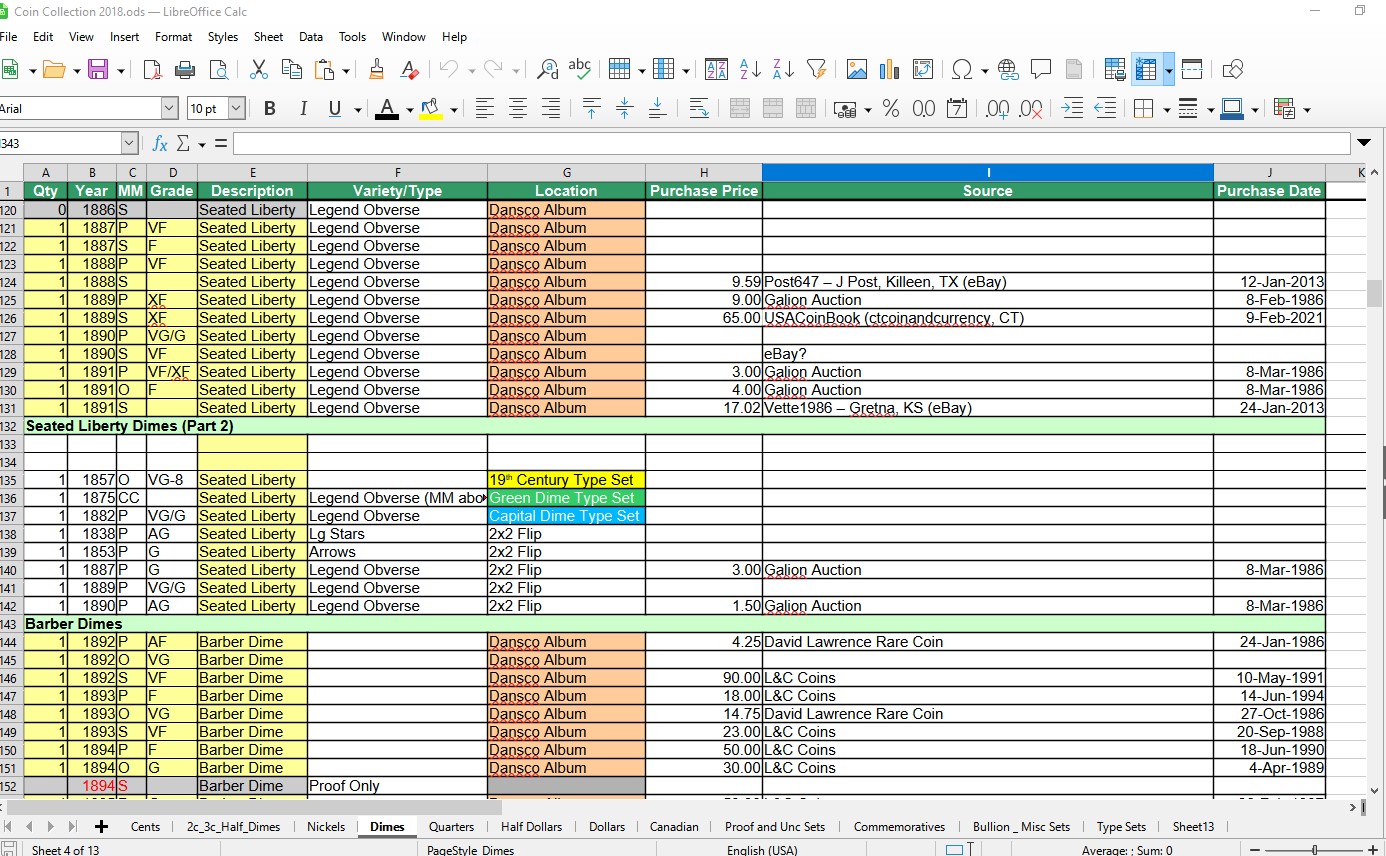Insert an image

pos(856,69)
